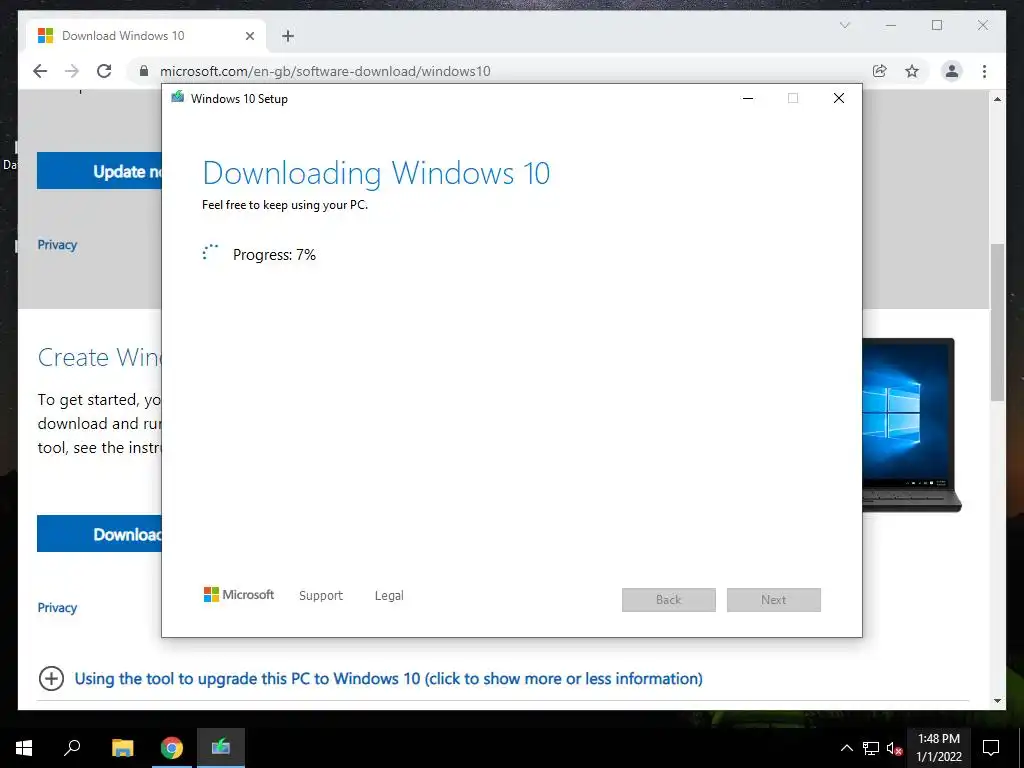Reload the Download Windows 10 page
1024x768 pixels.
pyautogui.click(x=104, y=71)
